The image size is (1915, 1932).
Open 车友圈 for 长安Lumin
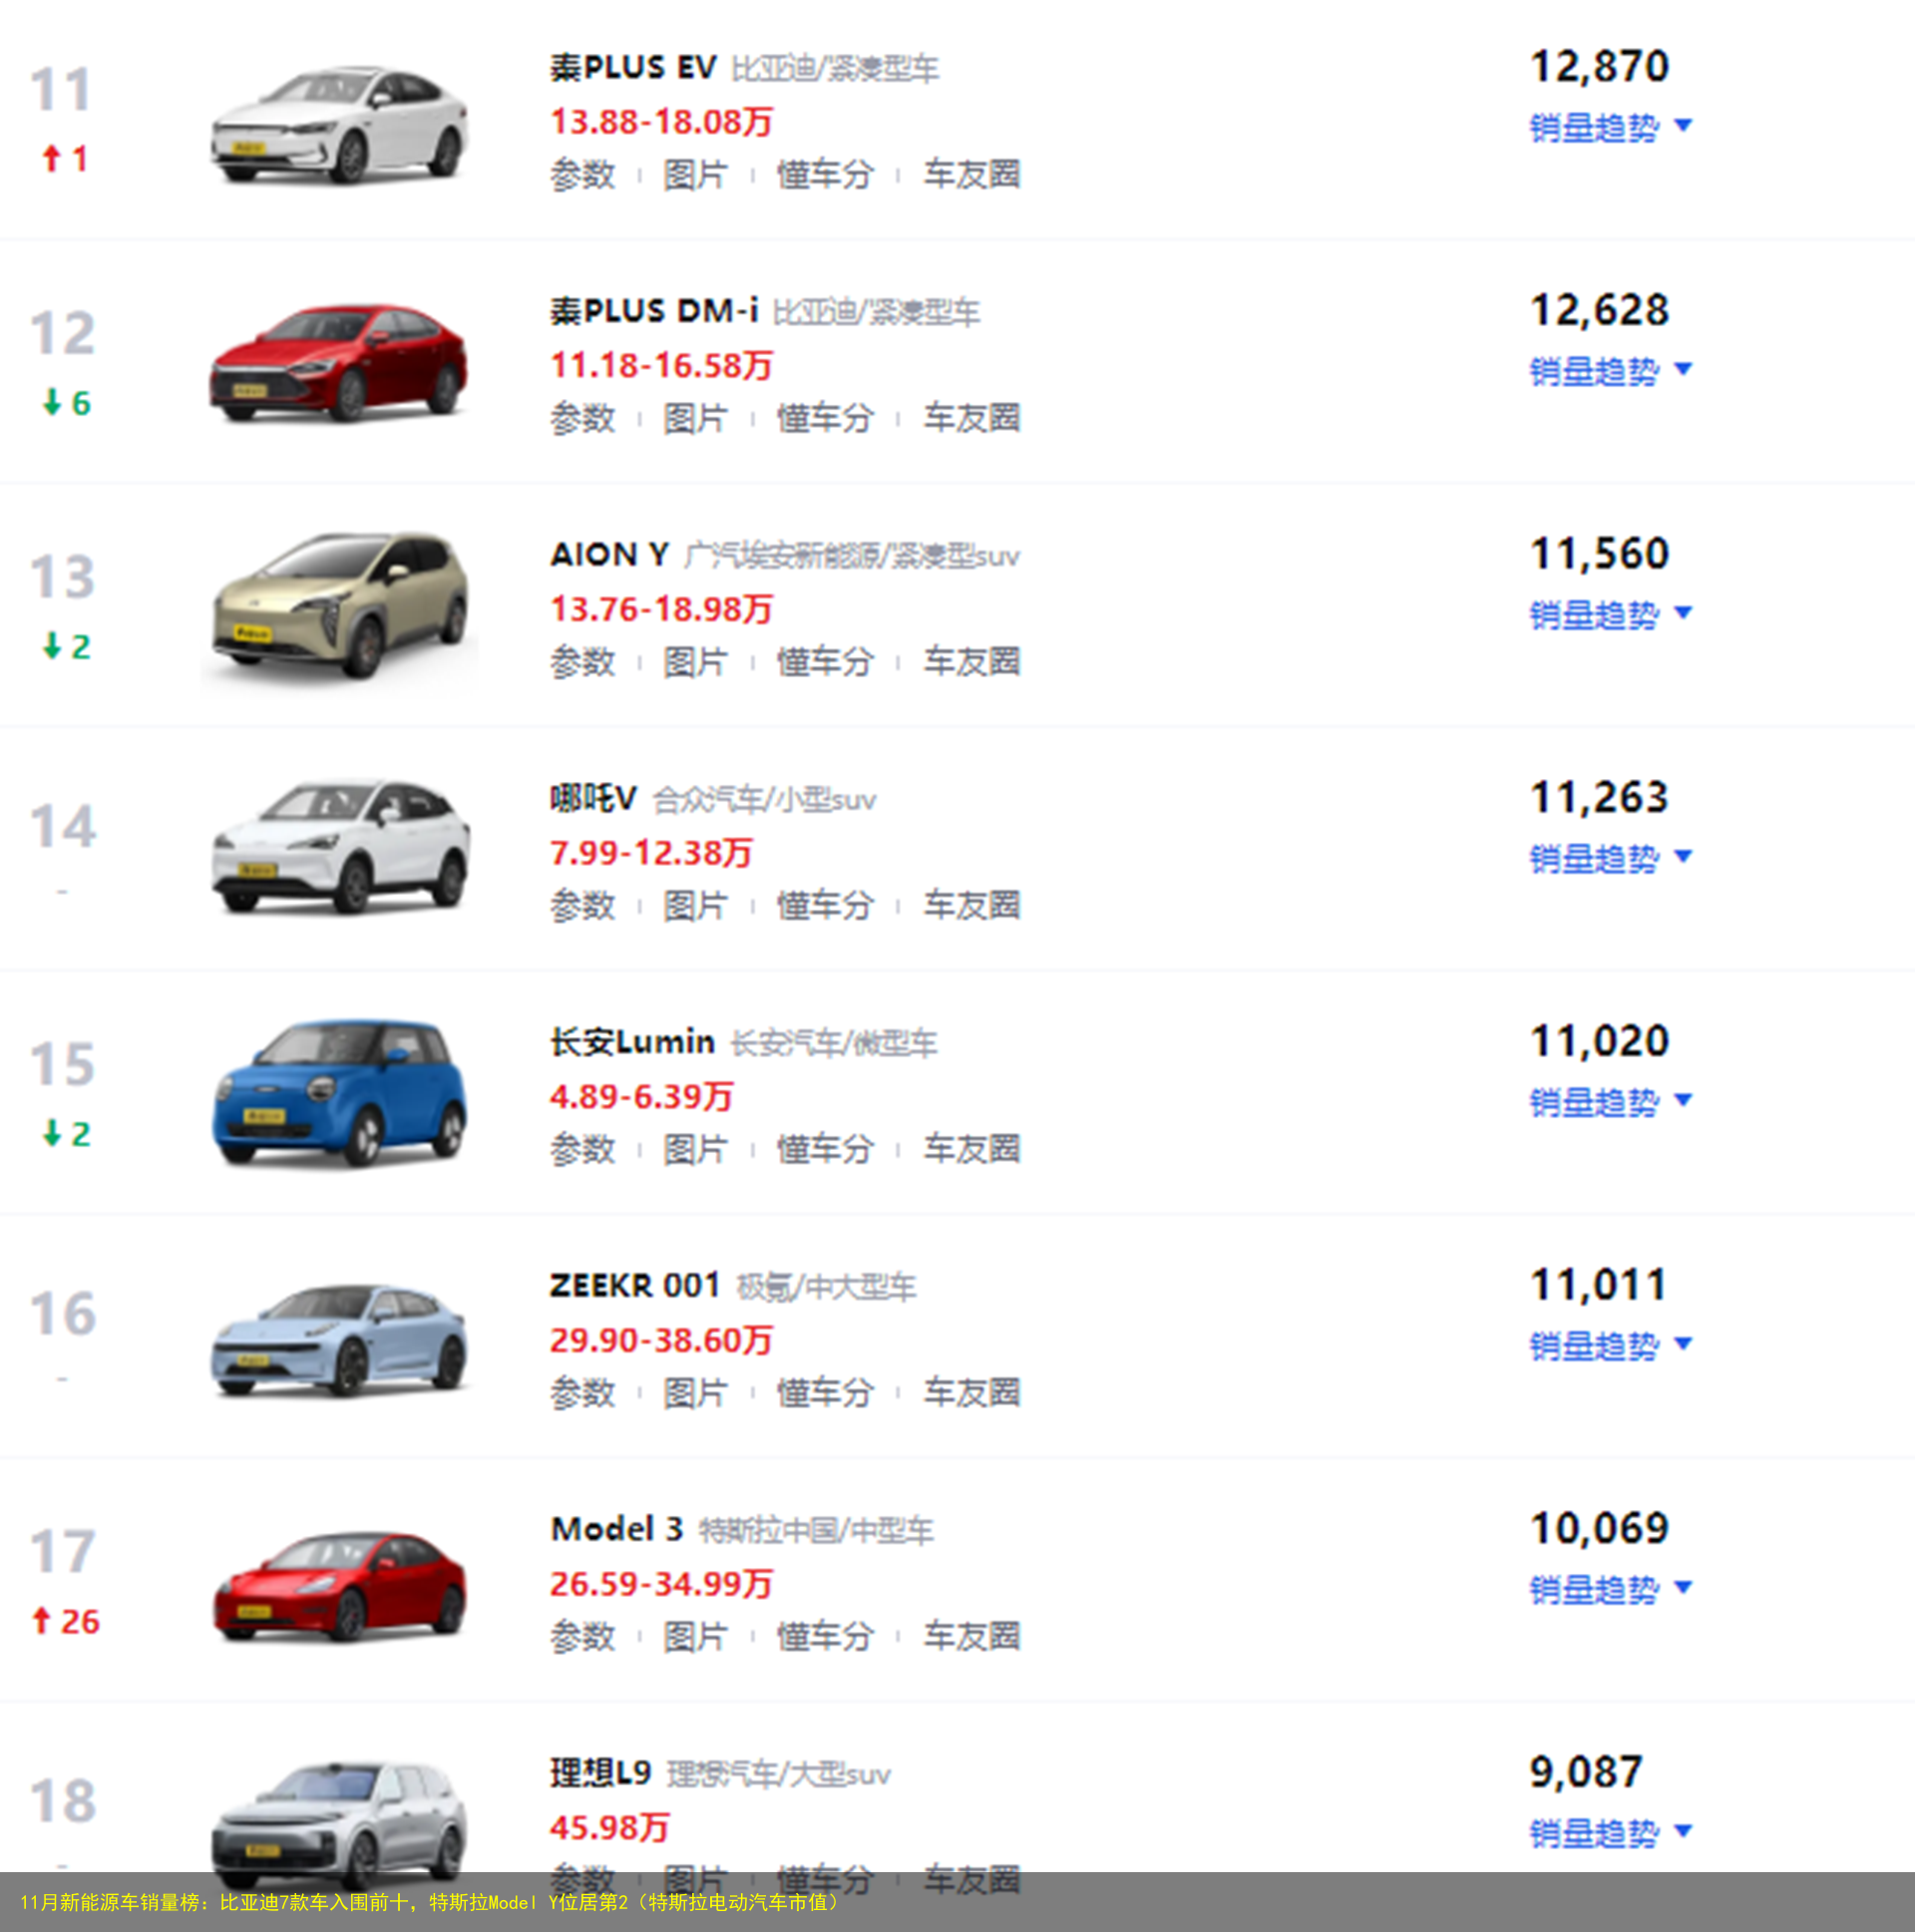[x=972, y=1149]
